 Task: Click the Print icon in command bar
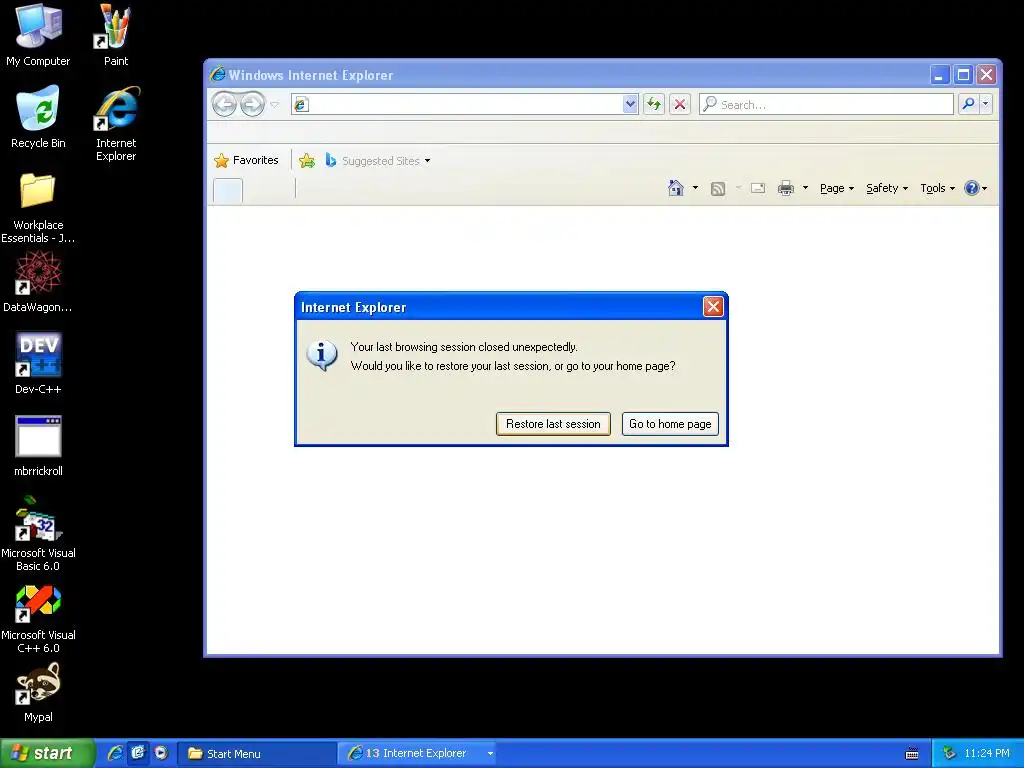coord(786,188)
